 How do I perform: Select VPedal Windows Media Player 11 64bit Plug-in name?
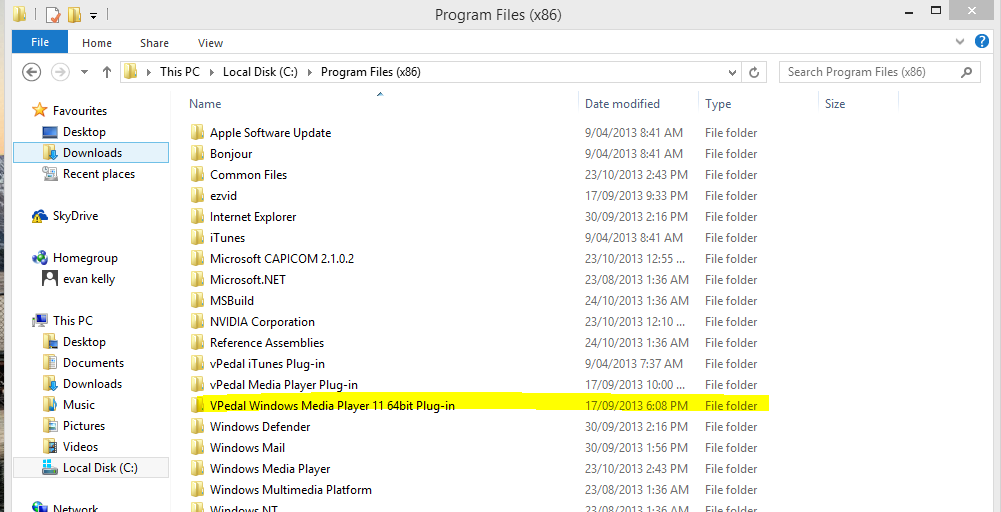point(332,406)
